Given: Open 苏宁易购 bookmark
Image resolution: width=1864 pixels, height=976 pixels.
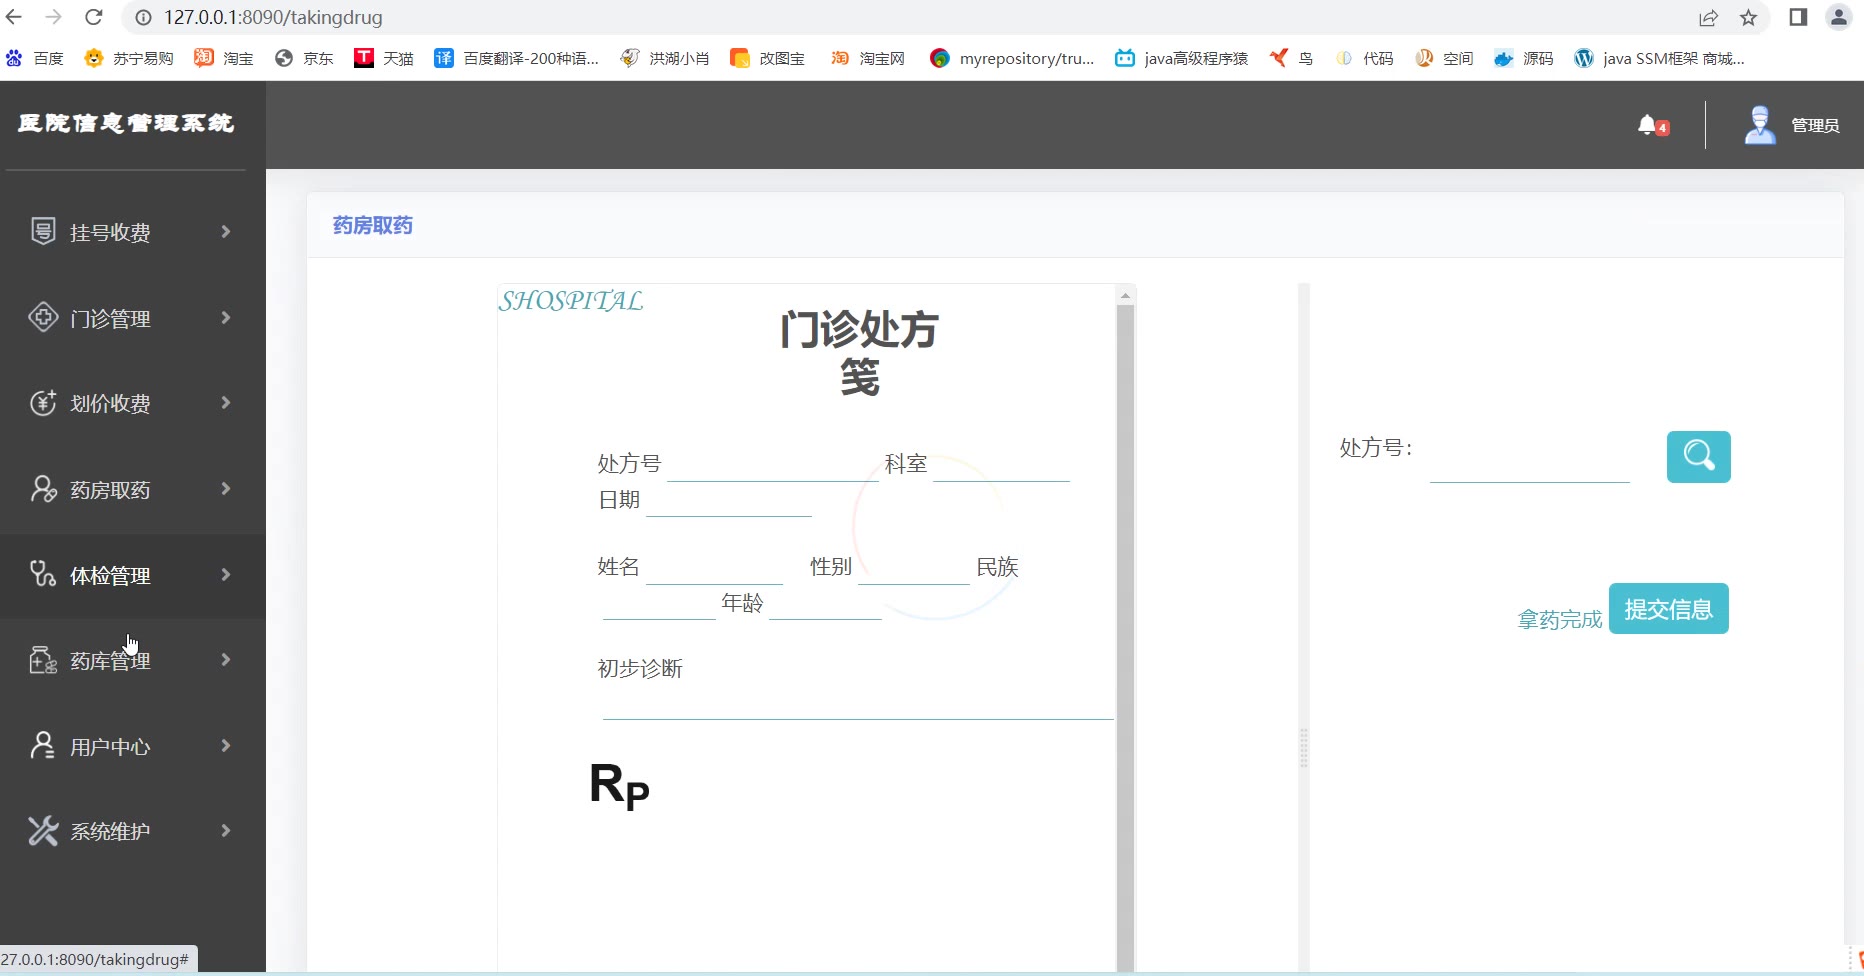Looking at the screenshot, I should point(129,58).
